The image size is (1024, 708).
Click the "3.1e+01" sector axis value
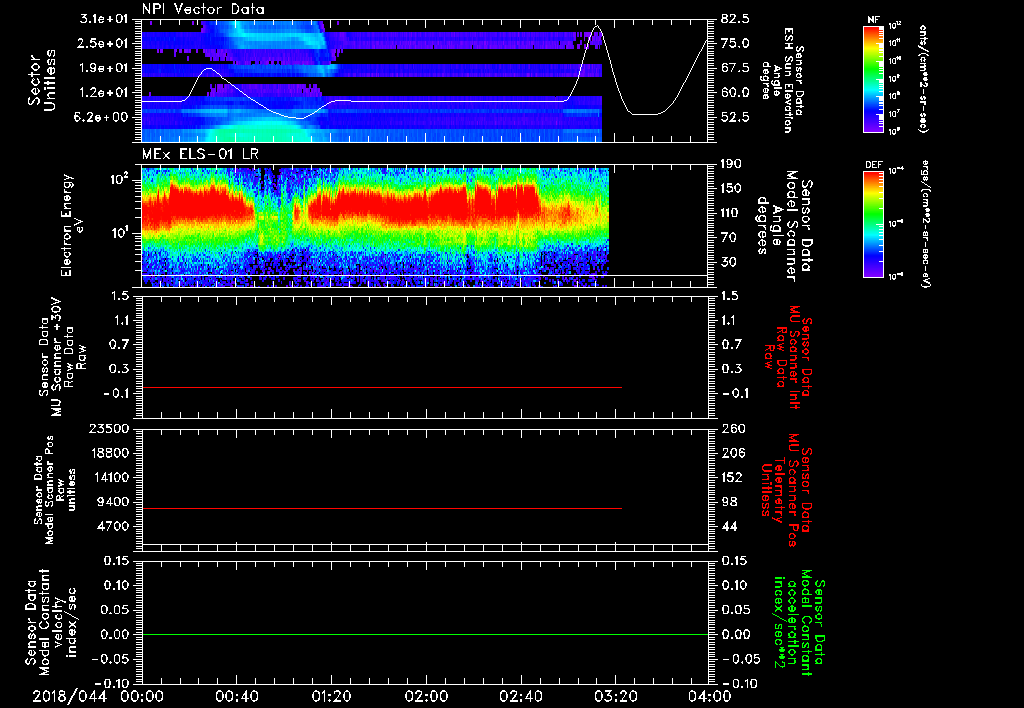click(x=102, y=18)
